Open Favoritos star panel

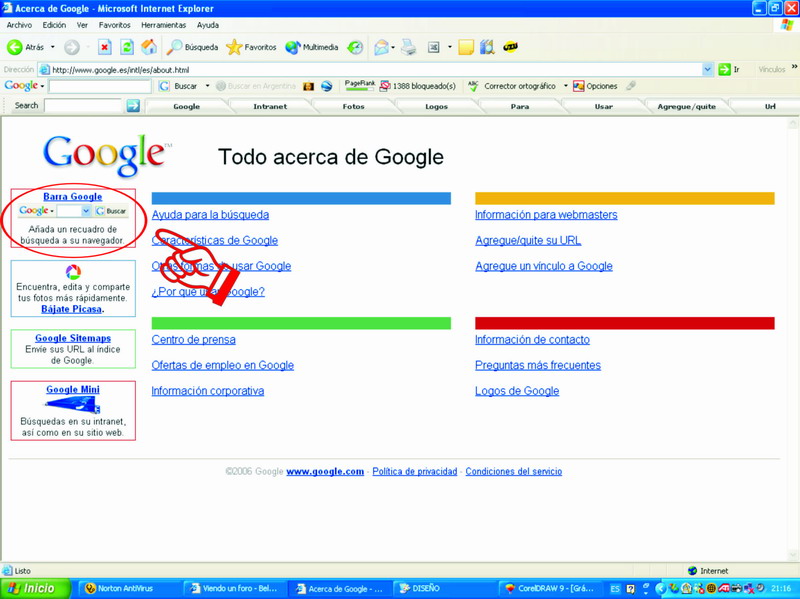pyautogui.click(x=234, y=47)
